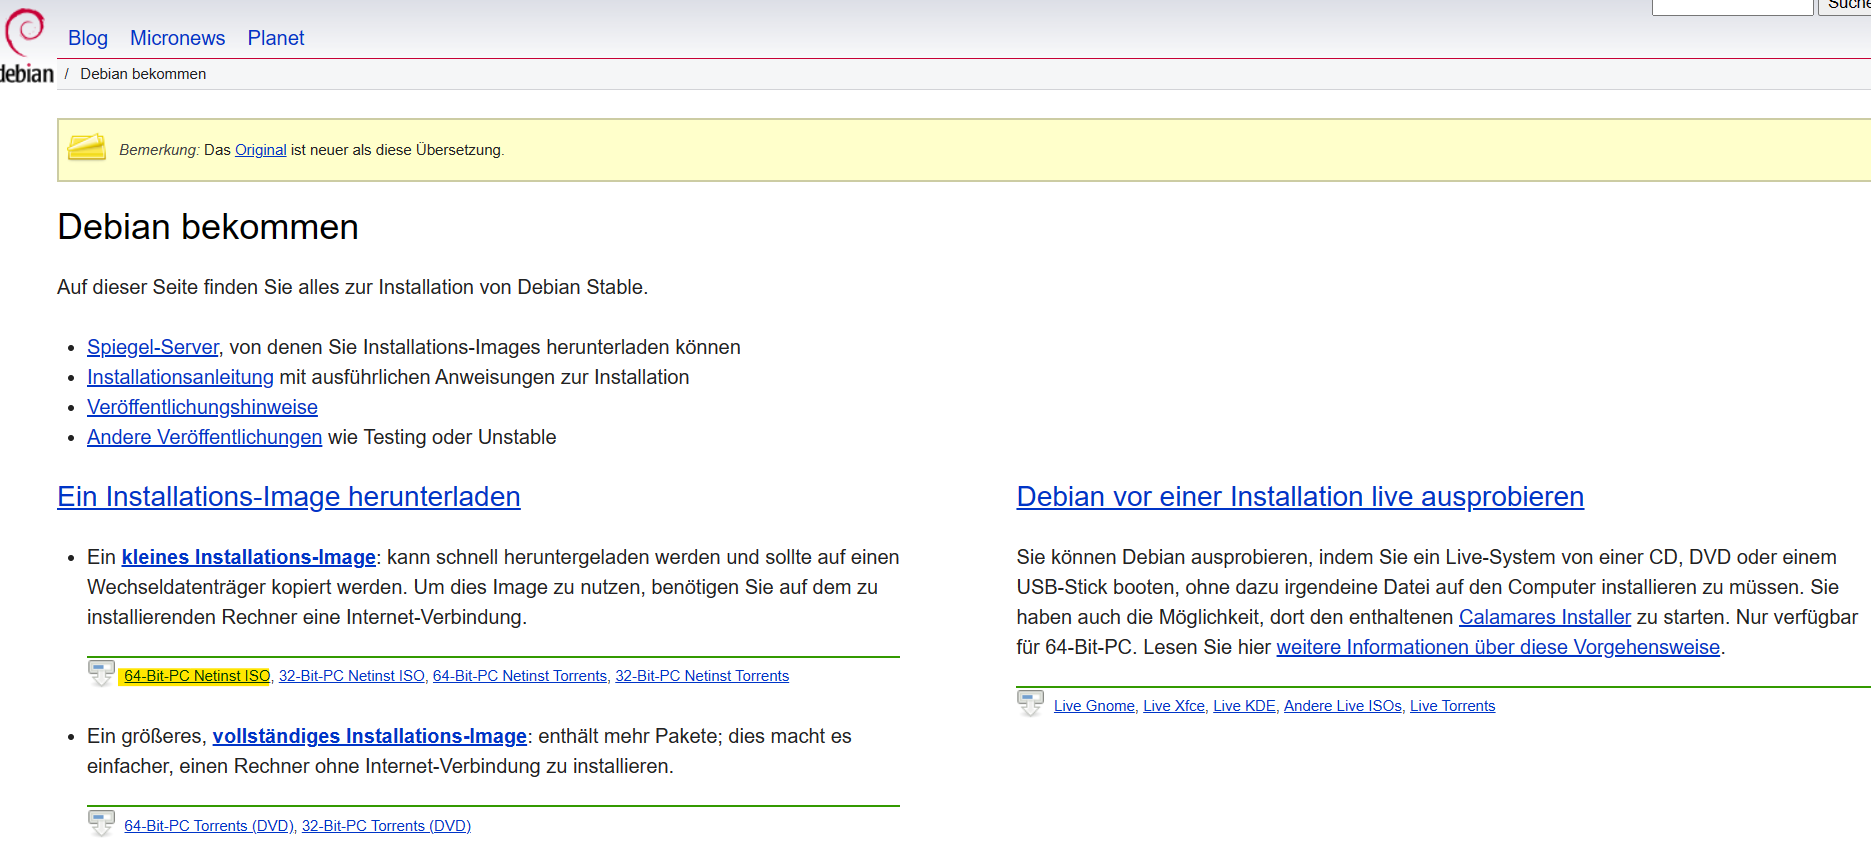The width and height of the screenshot is (1871, 841).
Task: Download the Live Xfce image
Action: coord(1174,706)
